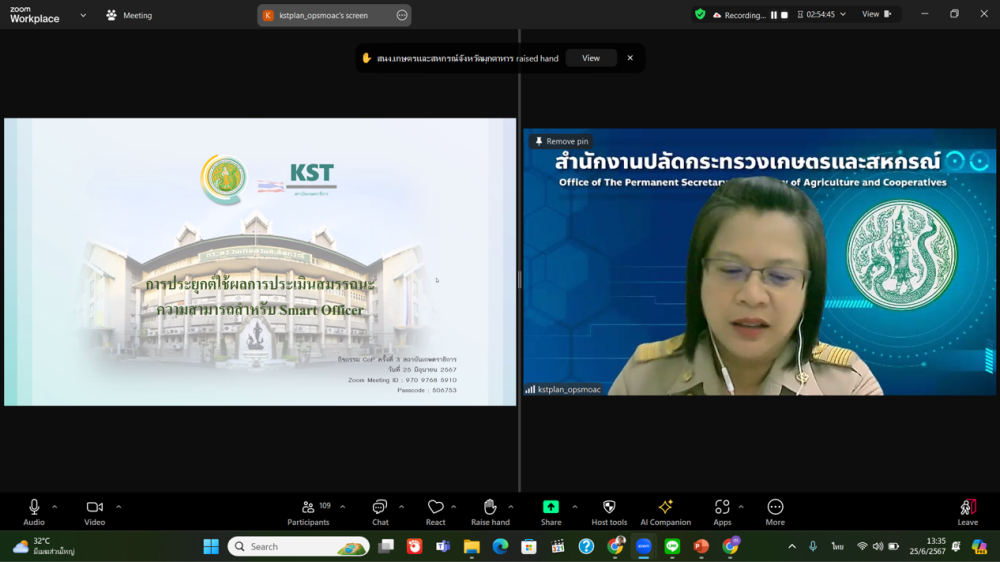Image resolution: width=1000 pixels, height=562 pixels.
Task: Click View on the raised hand notification
Action: pos(591,58)
